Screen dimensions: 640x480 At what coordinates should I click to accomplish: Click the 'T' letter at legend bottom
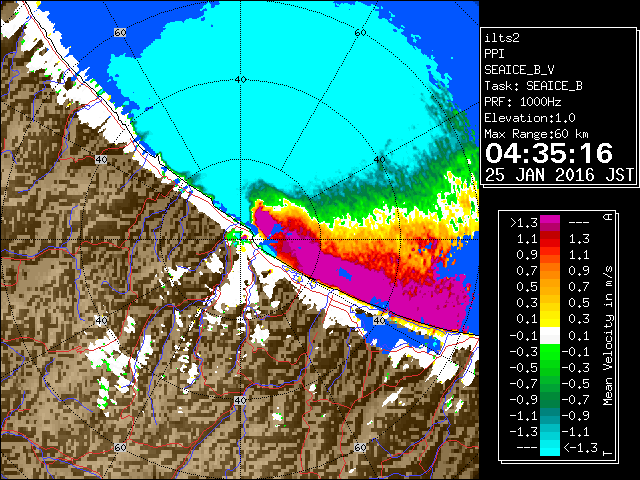tap(608, 453)
